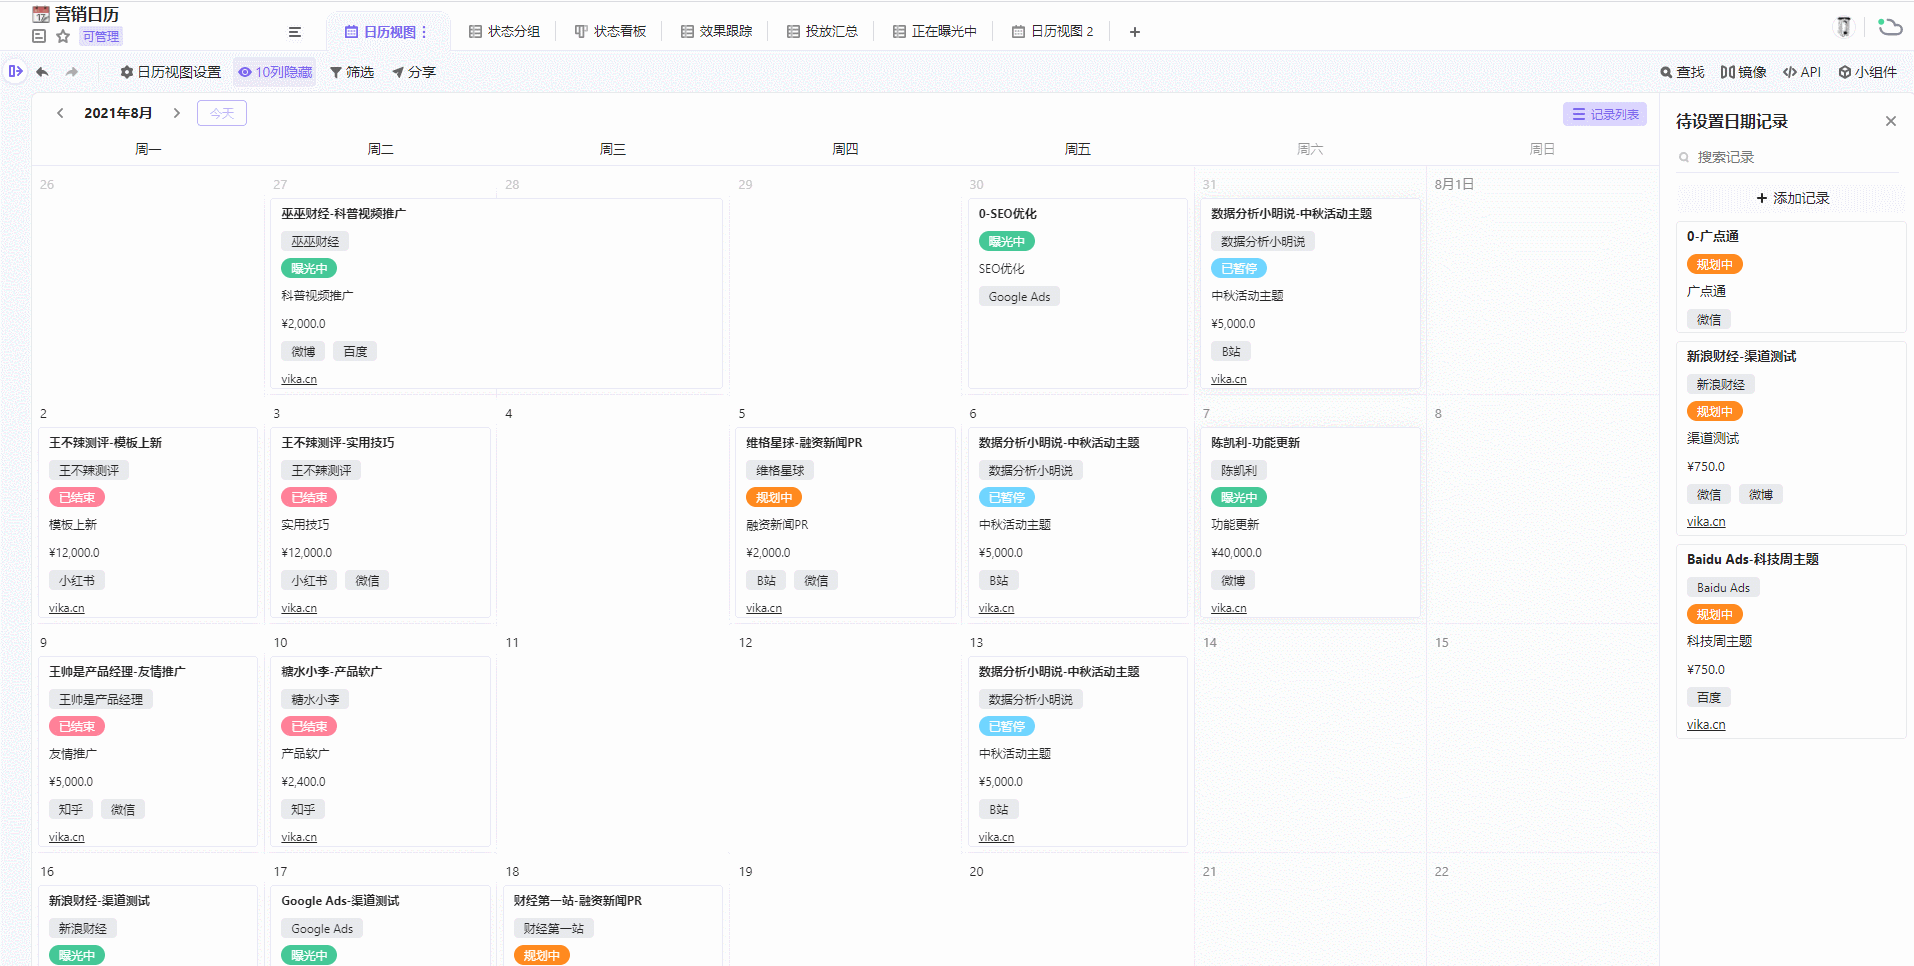Open the mirror option in toolbar
The image size is (1914, 966).
(1743, 72)
